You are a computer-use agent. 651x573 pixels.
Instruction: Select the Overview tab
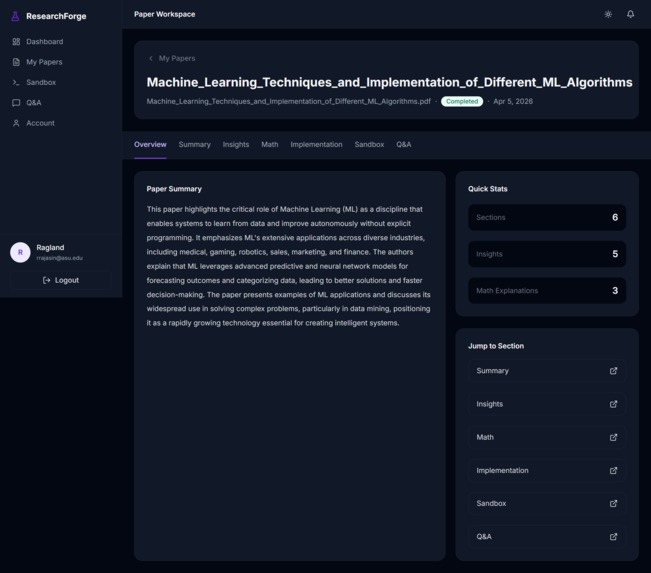coord(150,144)
